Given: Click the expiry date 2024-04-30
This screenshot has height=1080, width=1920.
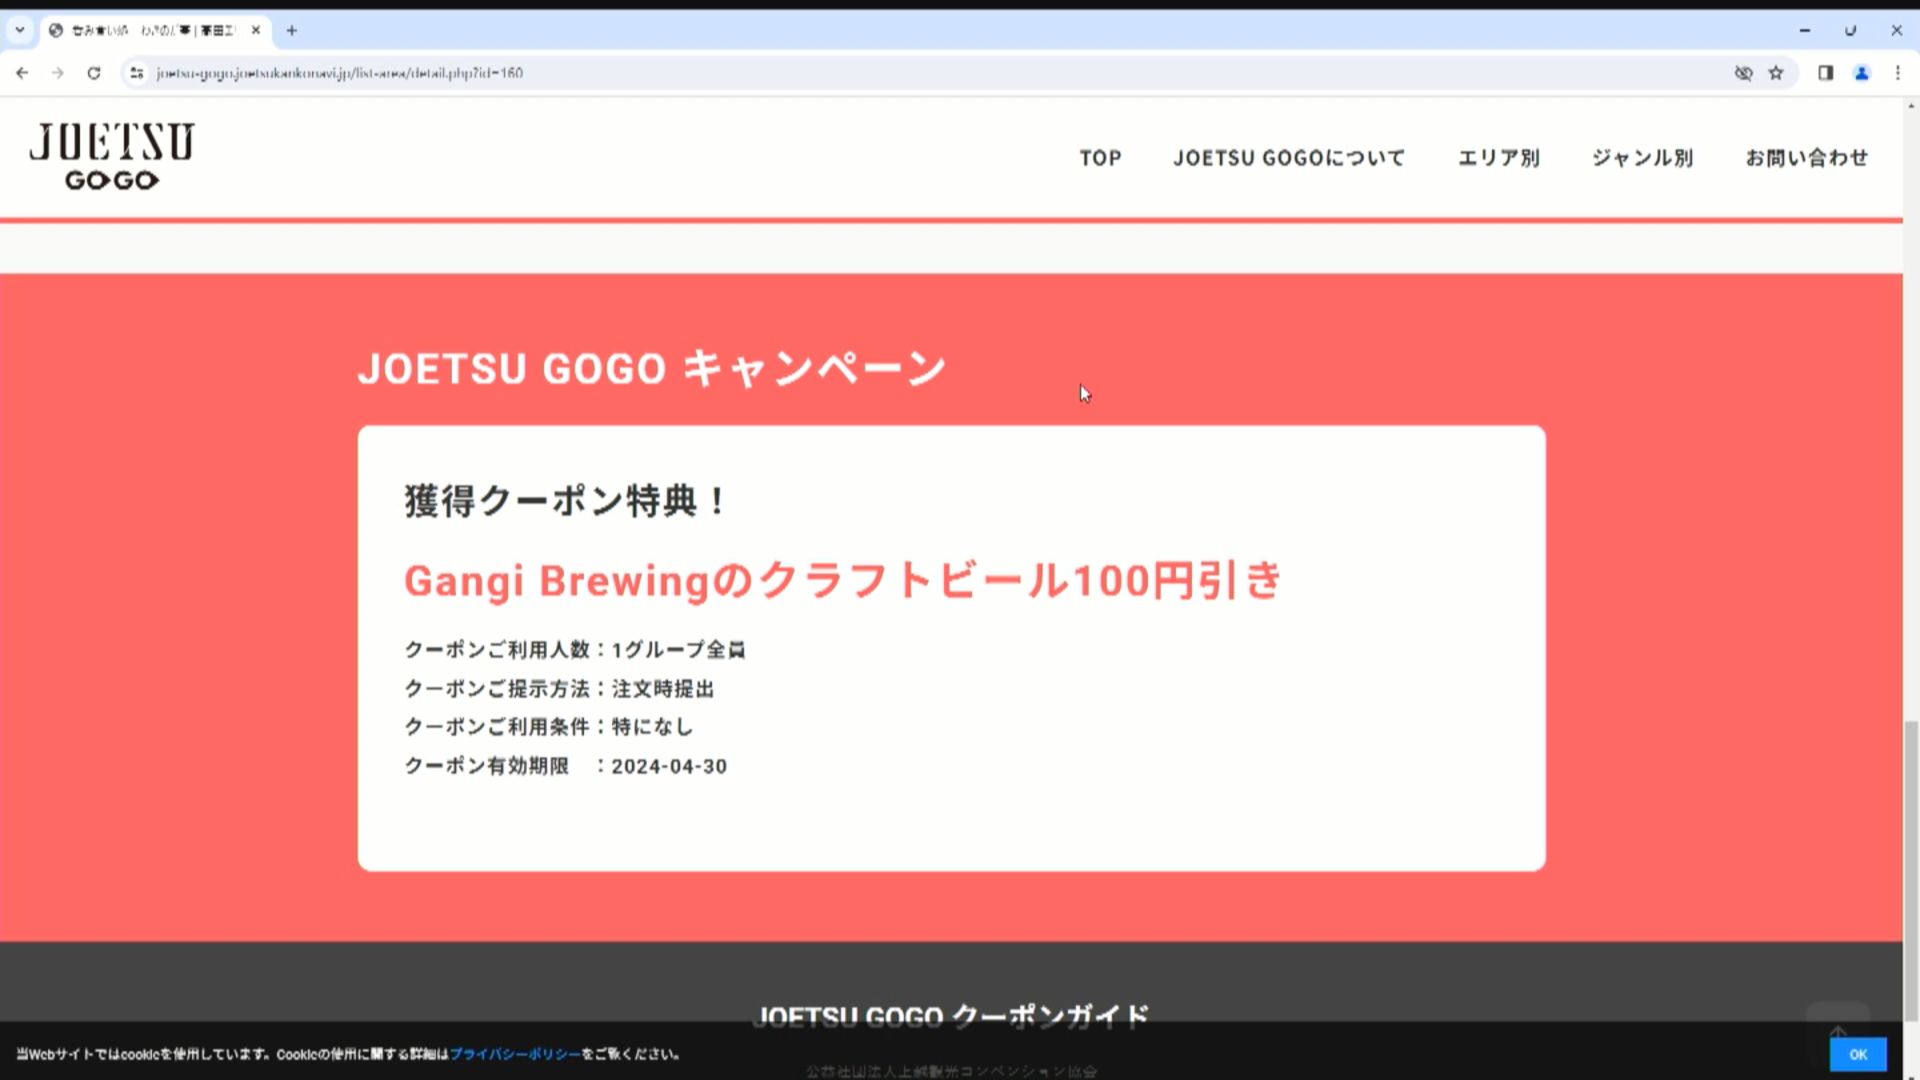Looking at the screenshot, I should (x=669, y=766).
